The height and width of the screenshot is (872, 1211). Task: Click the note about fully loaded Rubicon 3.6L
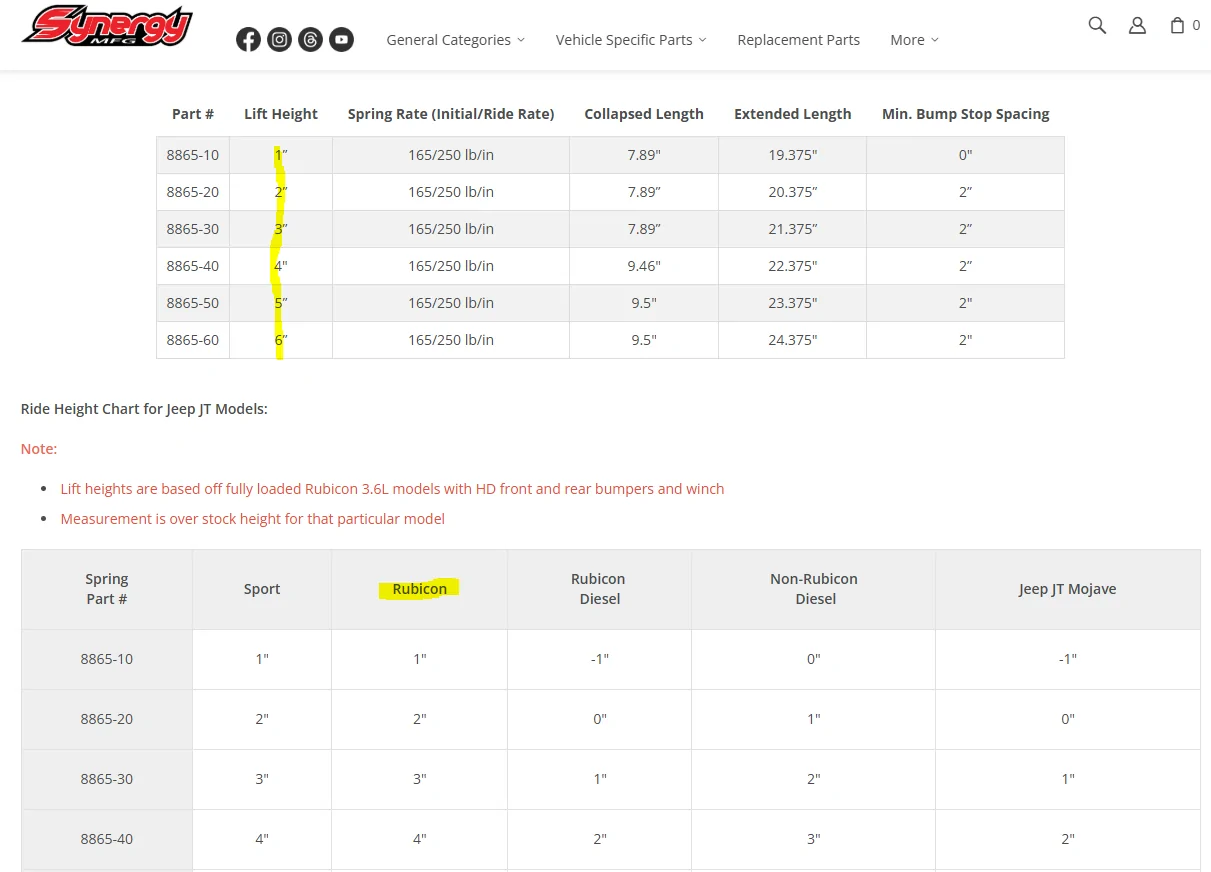click(x=392, y=489)
